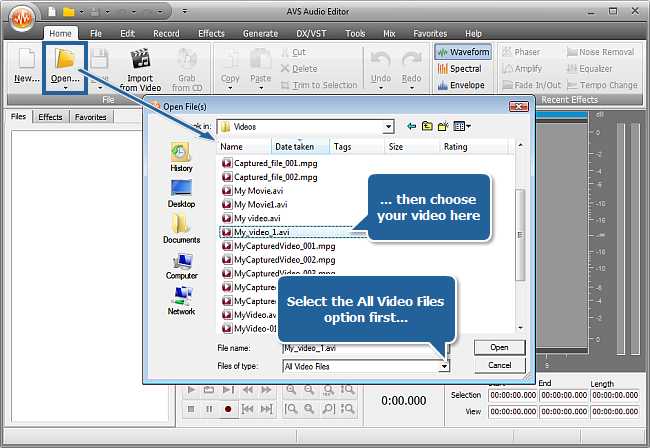Viewport: 650px width, 448px height.
Task: Click the Copy icon in Edit group
Action: click(x=230, y=61)
